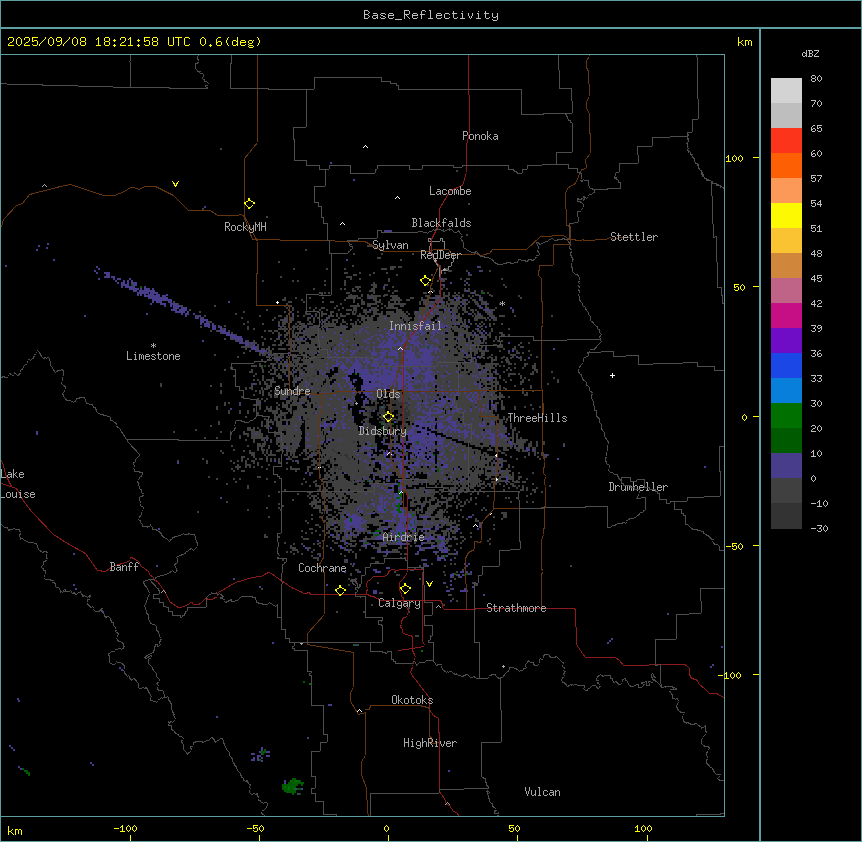The width and height of the screenshot is (862, 842).
Task: Click the Banff label
Action: [x=124, y=567]
